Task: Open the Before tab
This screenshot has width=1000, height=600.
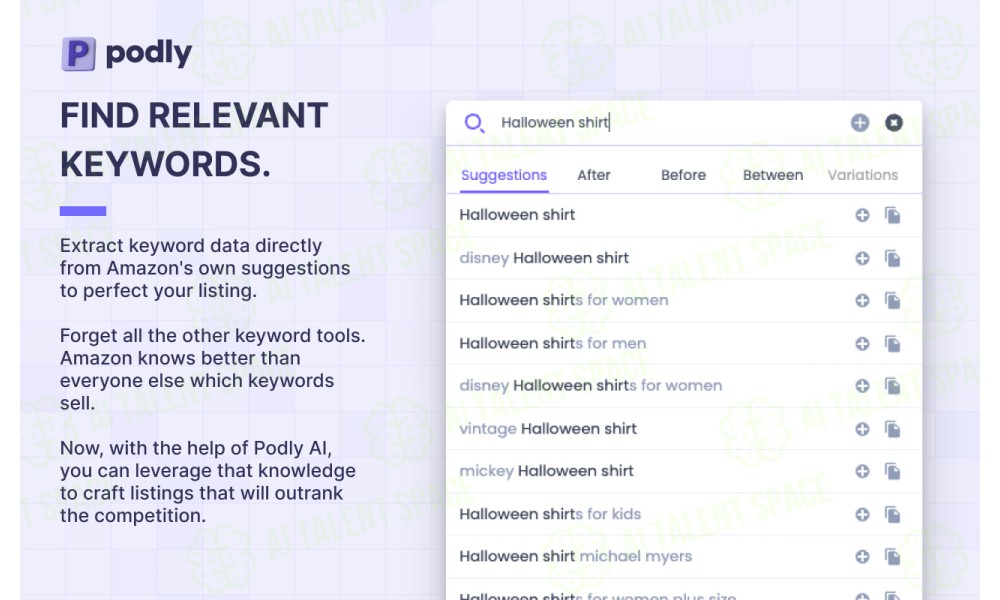Action: pyautogui.click(x=683, y=175)
